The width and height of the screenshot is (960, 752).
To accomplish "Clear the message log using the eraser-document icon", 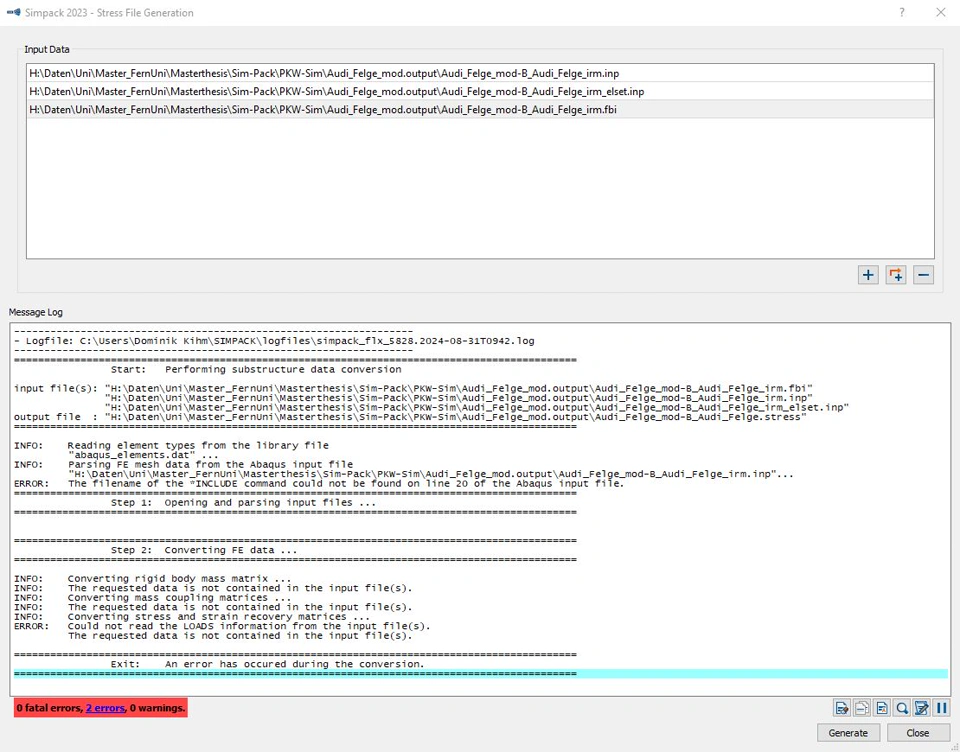I will (x=842, y=709).
